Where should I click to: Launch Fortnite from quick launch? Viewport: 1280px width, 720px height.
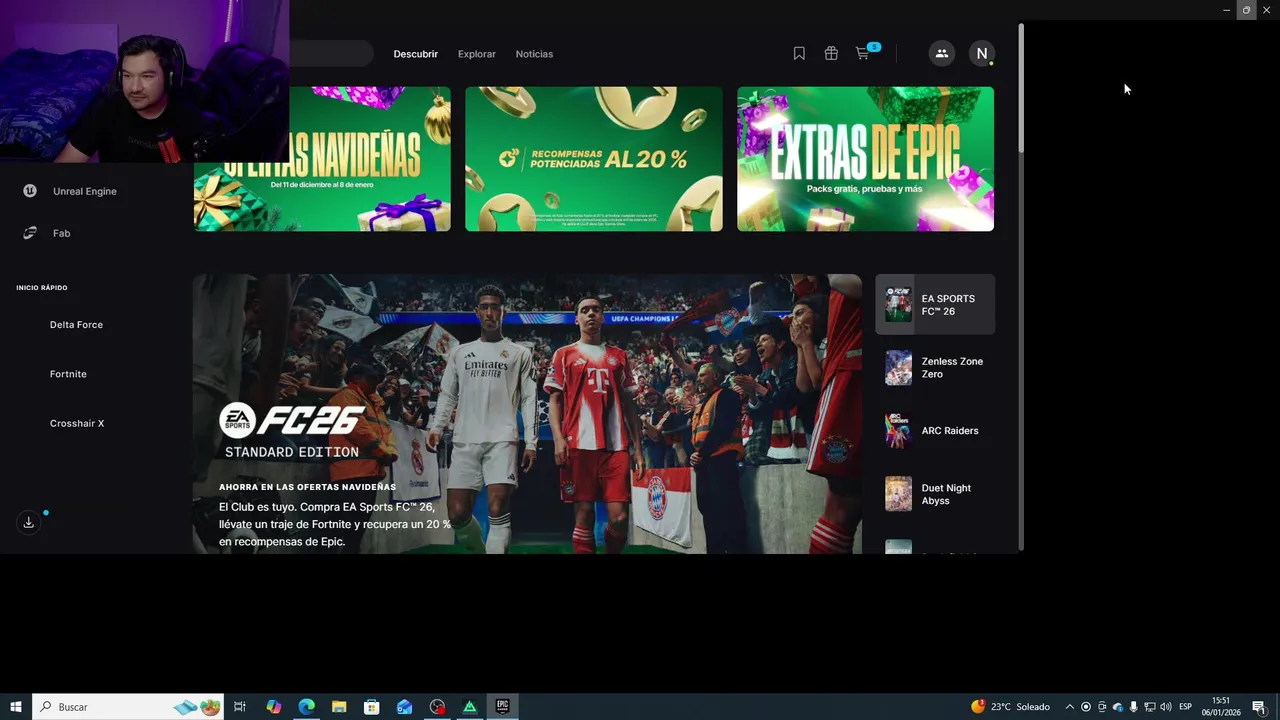[x=68, y=374]
